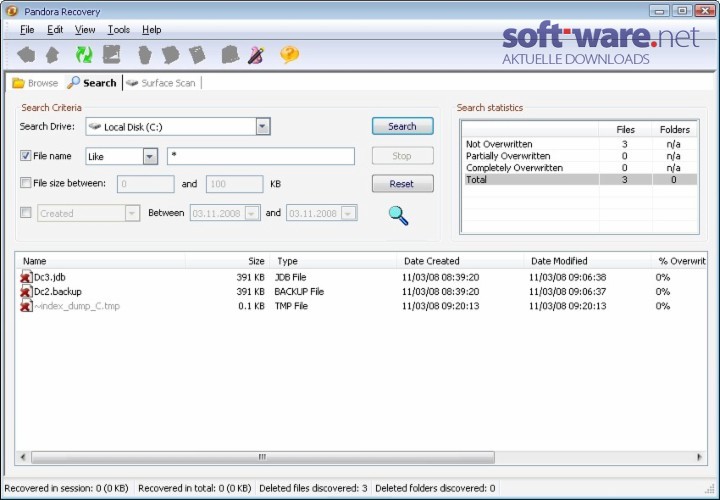Click the file name pattern input field
Image resolution: width=720 pixels, height=500 pixels.
[x=261, y=156]
